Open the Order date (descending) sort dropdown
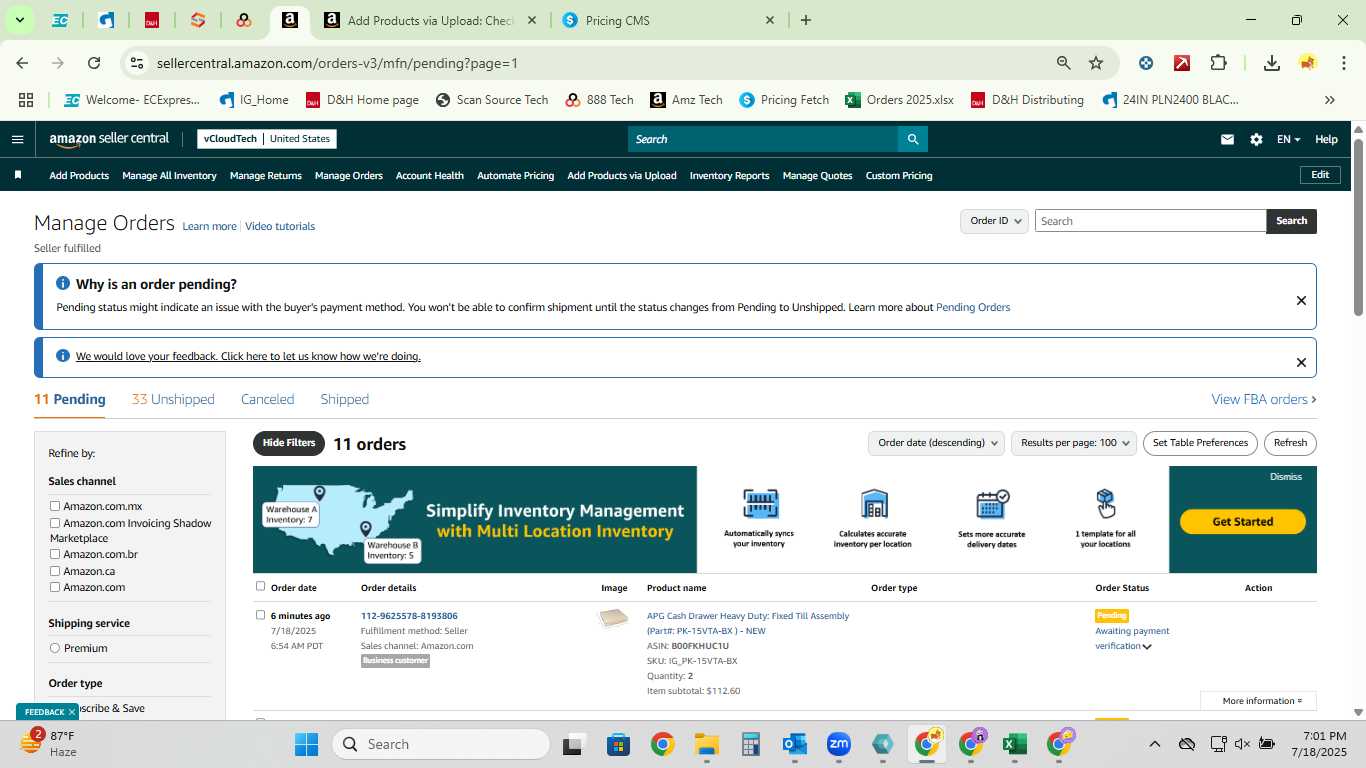 click(936, 443)
